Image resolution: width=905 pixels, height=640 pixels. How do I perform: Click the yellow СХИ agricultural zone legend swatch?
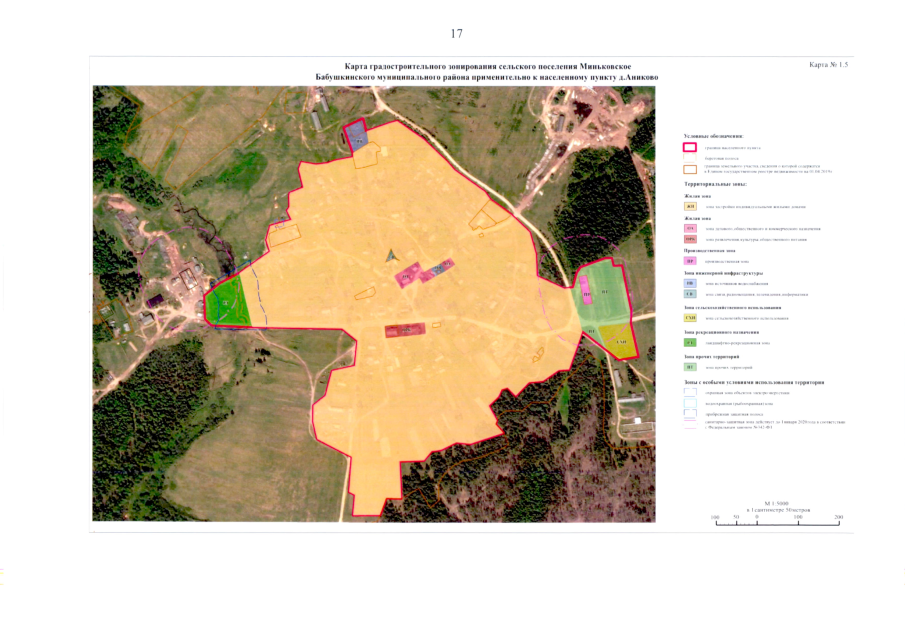click(690, 317)
